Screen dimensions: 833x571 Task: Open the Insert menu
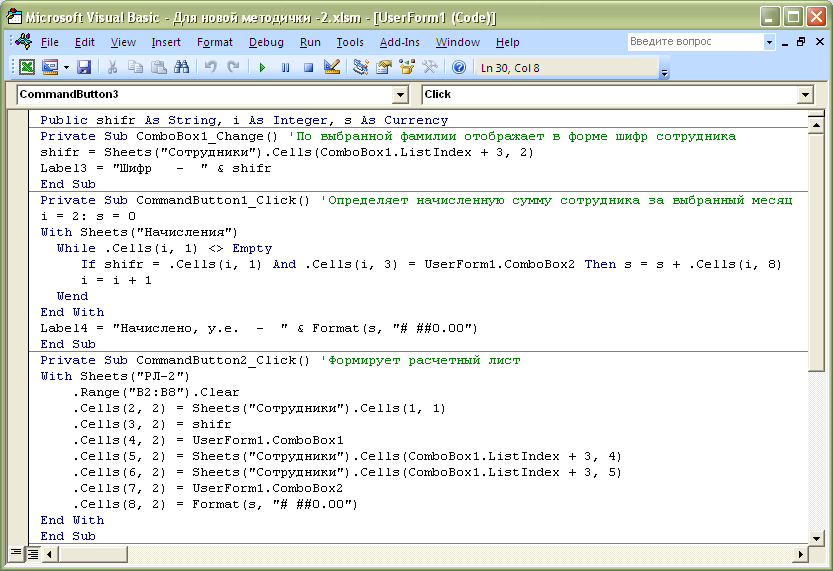coord(166,42)
